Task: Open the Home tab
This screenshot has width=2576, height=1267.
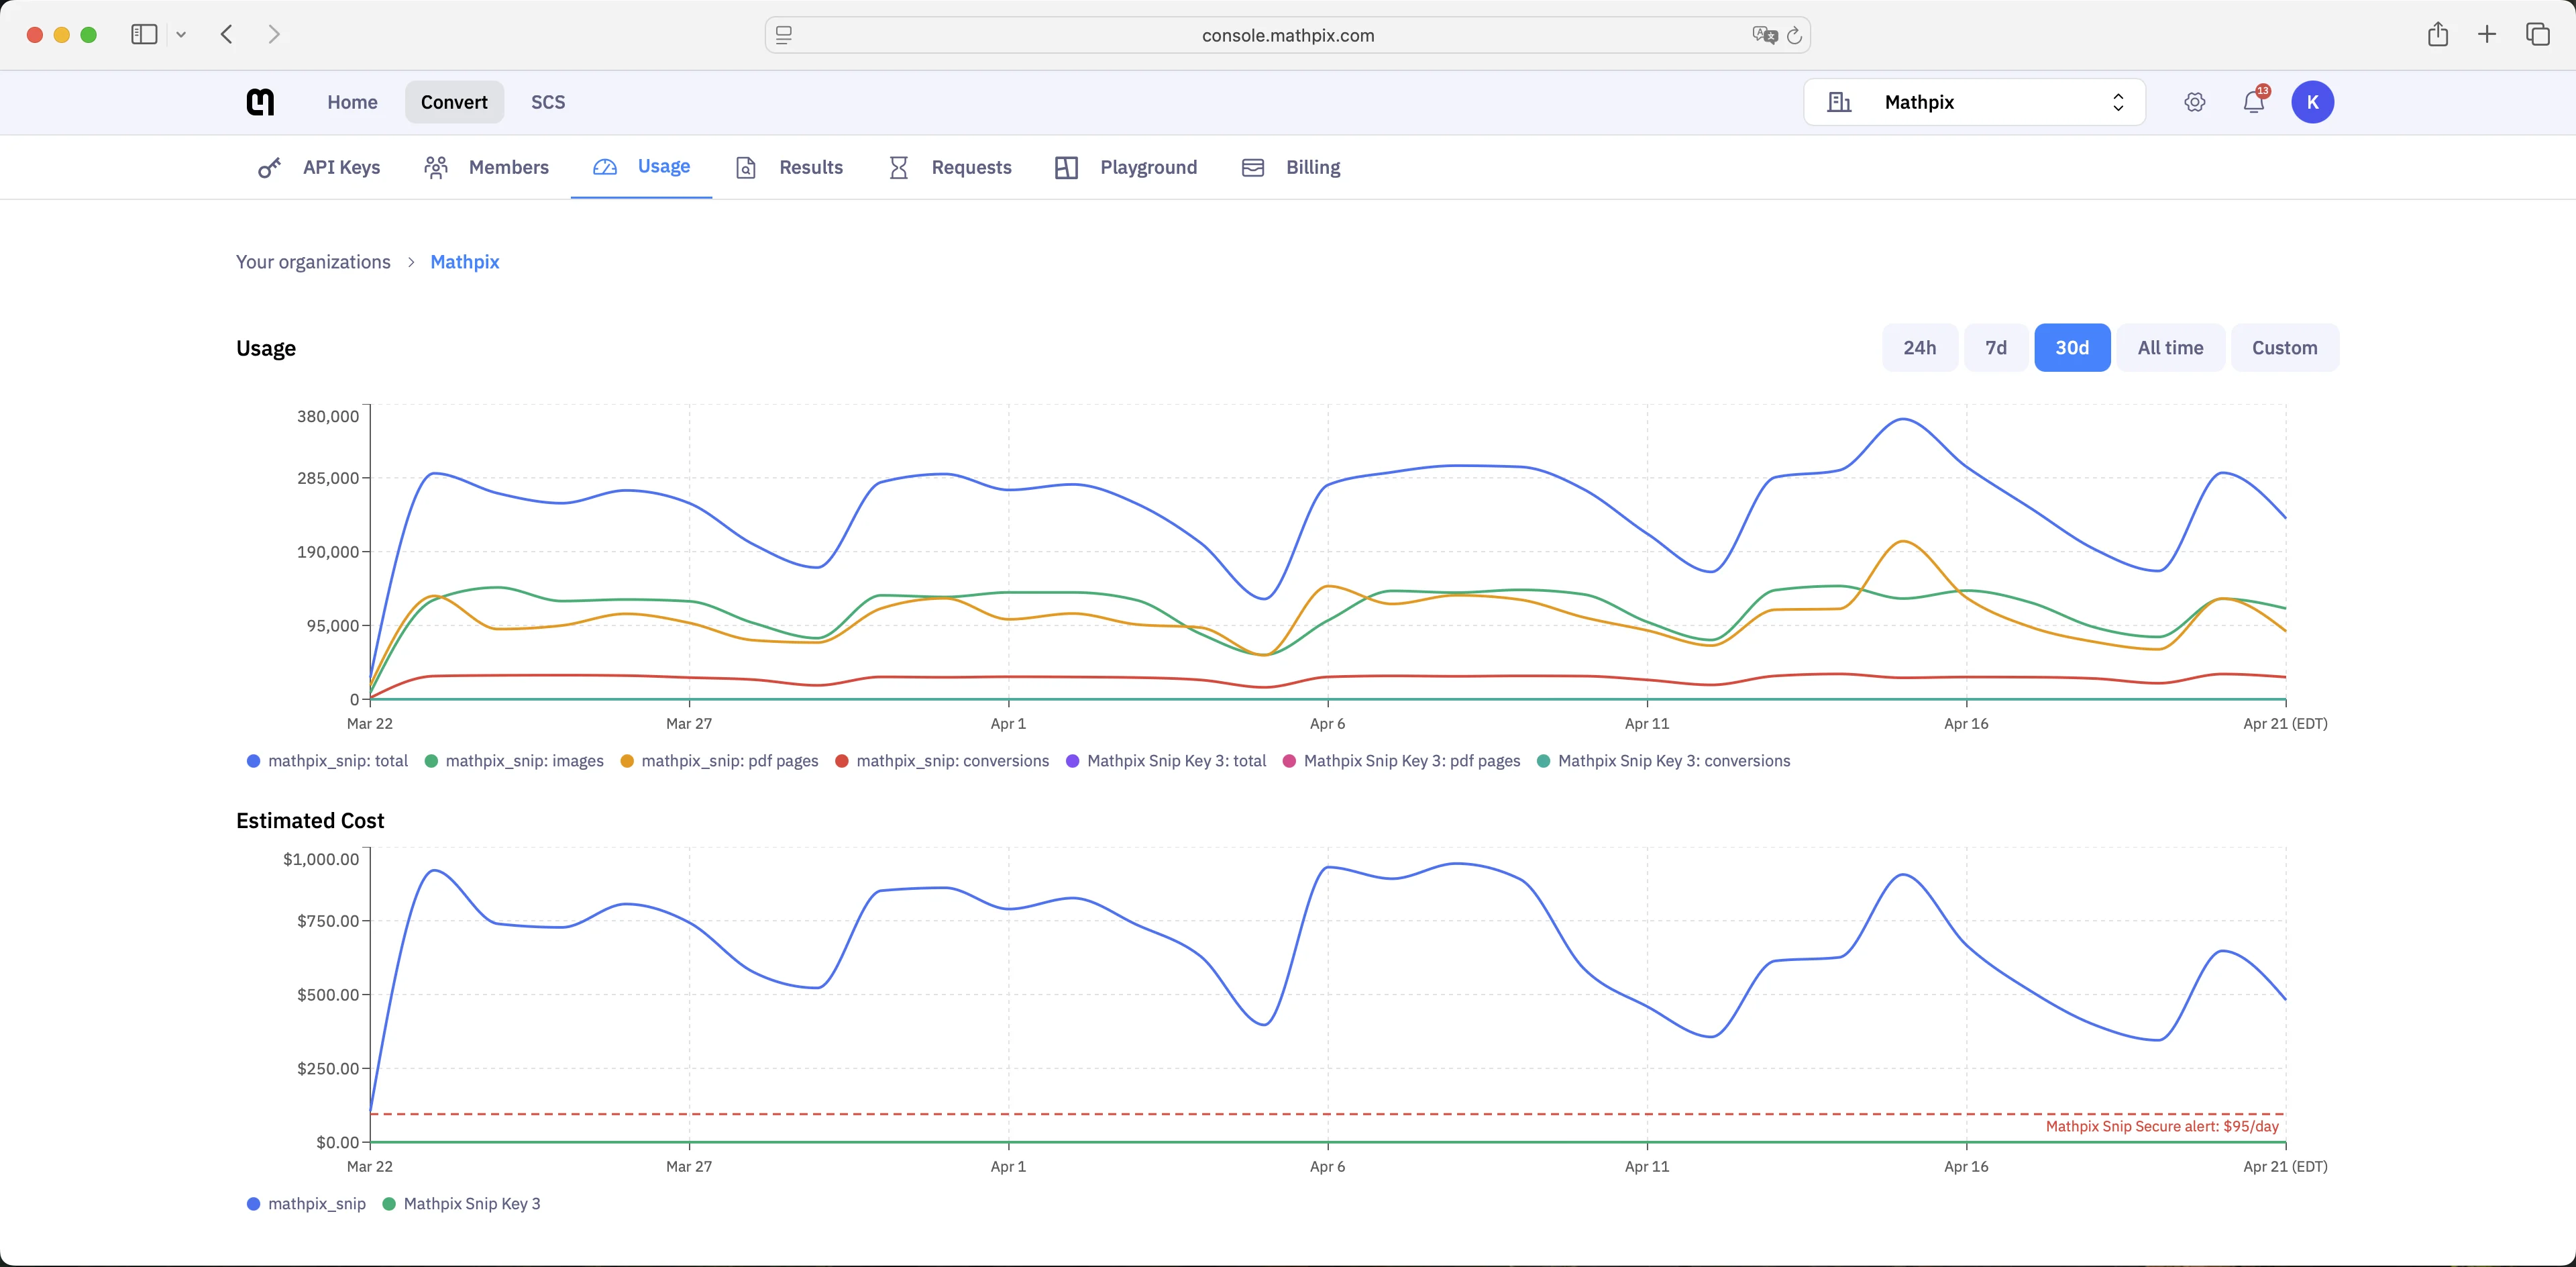Action: click(x=352, y=102)
